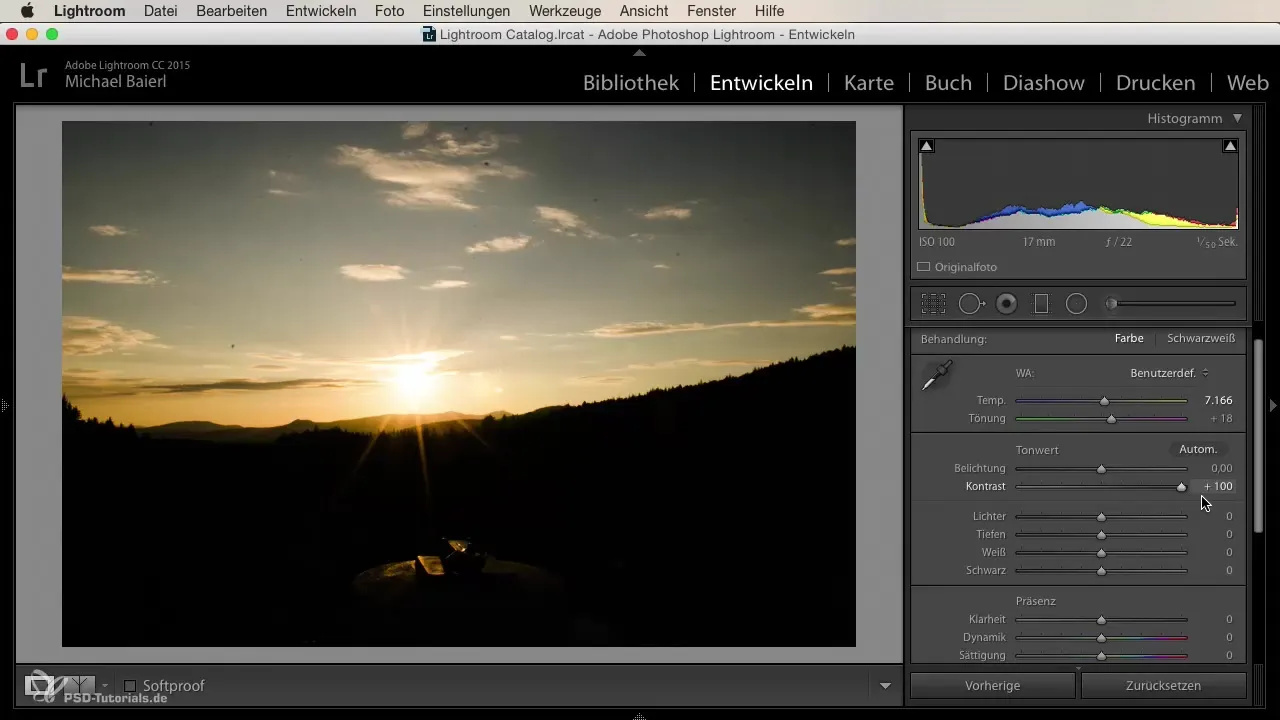
Task: Click the Lightroom Lr logo
Action: click(x=33, y=75)
